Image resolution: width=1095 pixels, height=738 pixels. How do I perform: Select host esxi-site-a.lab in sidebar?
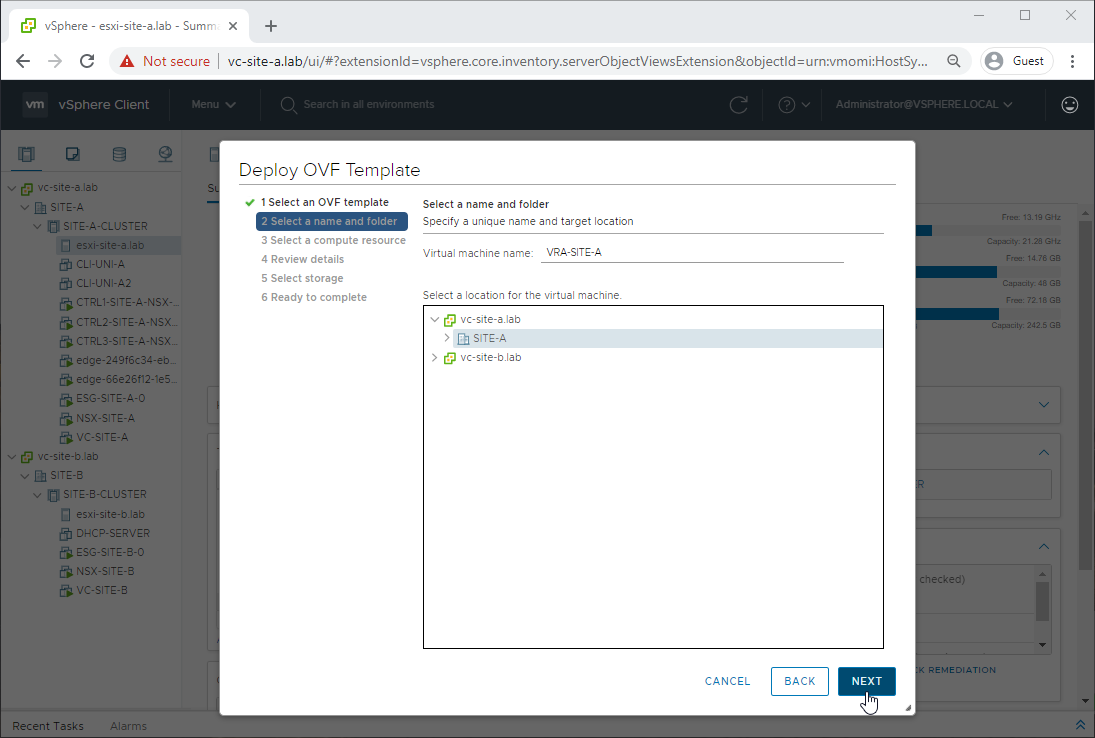pos(110,246)
